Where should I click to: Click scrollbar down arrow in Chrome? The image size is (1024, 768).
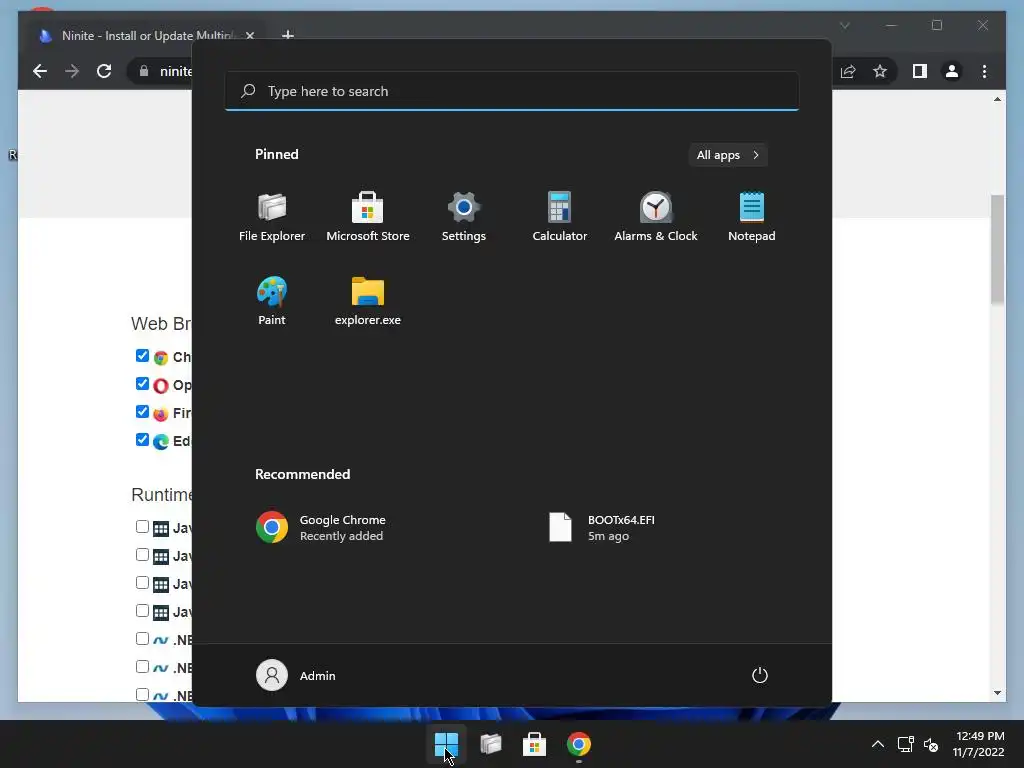[x=997, y=693]
